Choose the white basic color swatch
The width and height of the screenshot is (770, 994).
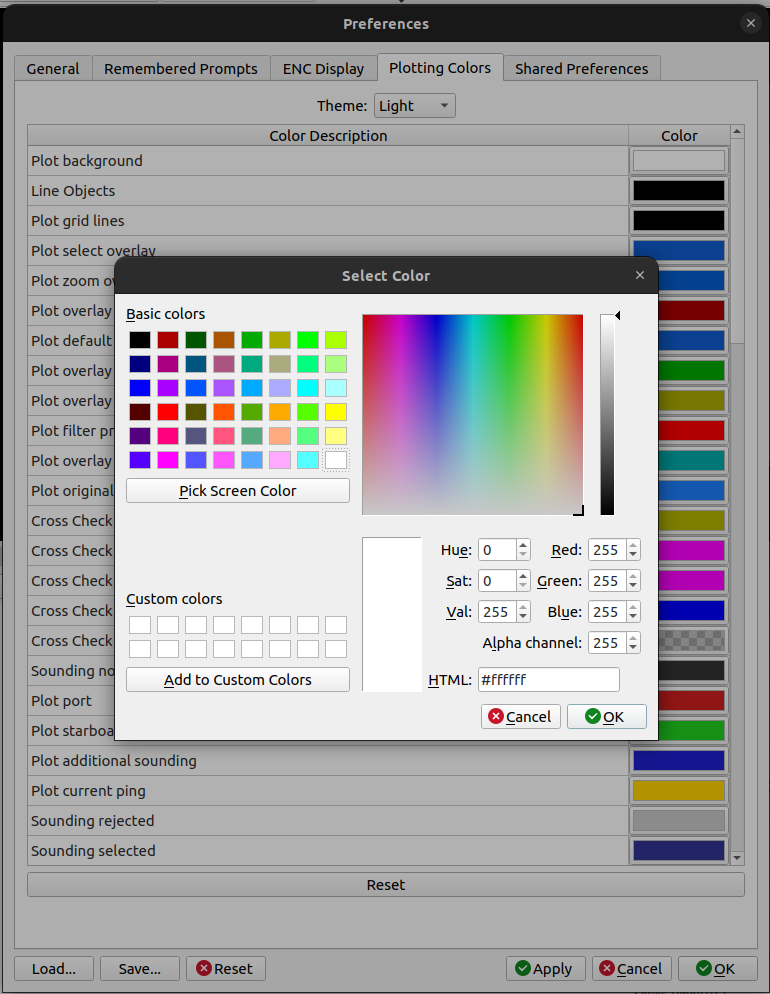click(336, 460)
